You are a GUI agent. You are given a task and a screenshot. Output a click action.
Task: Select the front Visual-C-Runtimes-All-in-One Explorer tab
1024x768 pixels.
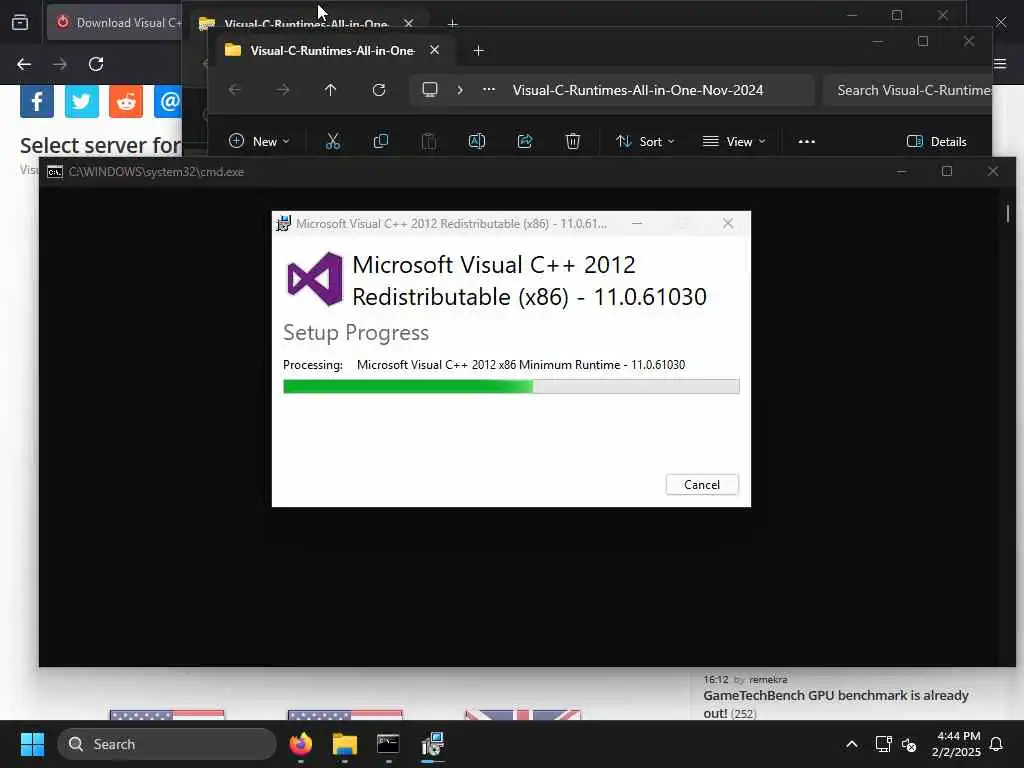pyautogui.click(x=333, y=50)
